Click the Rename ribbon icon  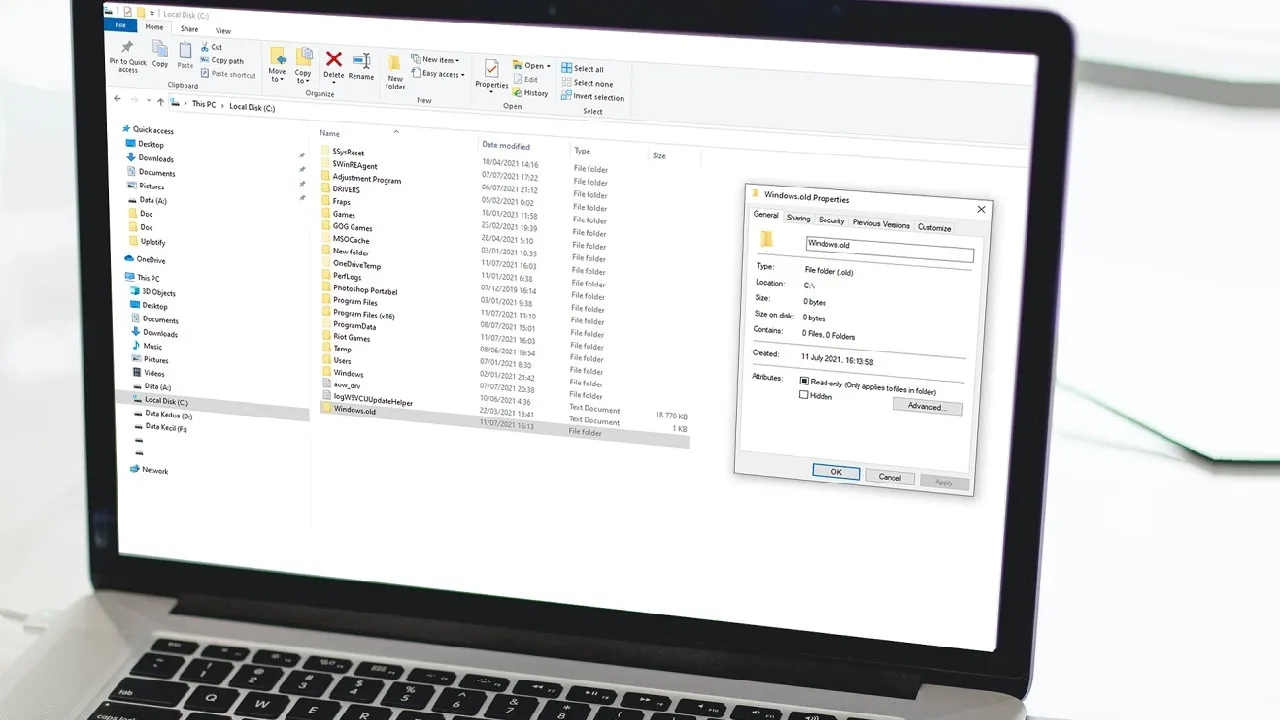coord(362,62)
